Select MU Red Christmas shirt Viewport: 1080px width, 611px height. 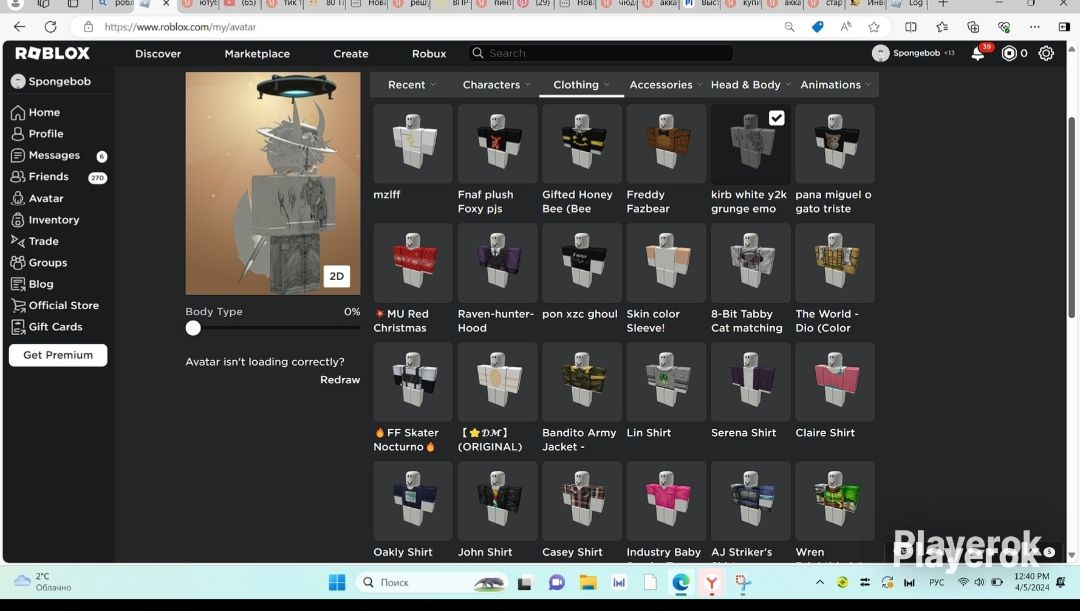413,262
